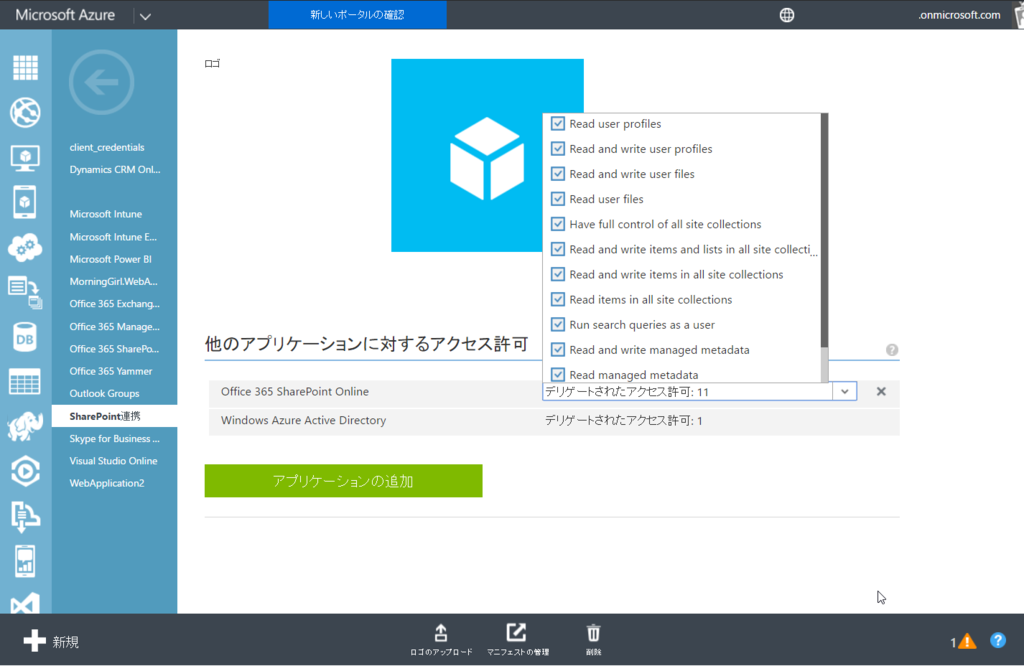Open the Media Services play icon
The width and height of the screenshot is (1024, 666).
coord(25,471)
